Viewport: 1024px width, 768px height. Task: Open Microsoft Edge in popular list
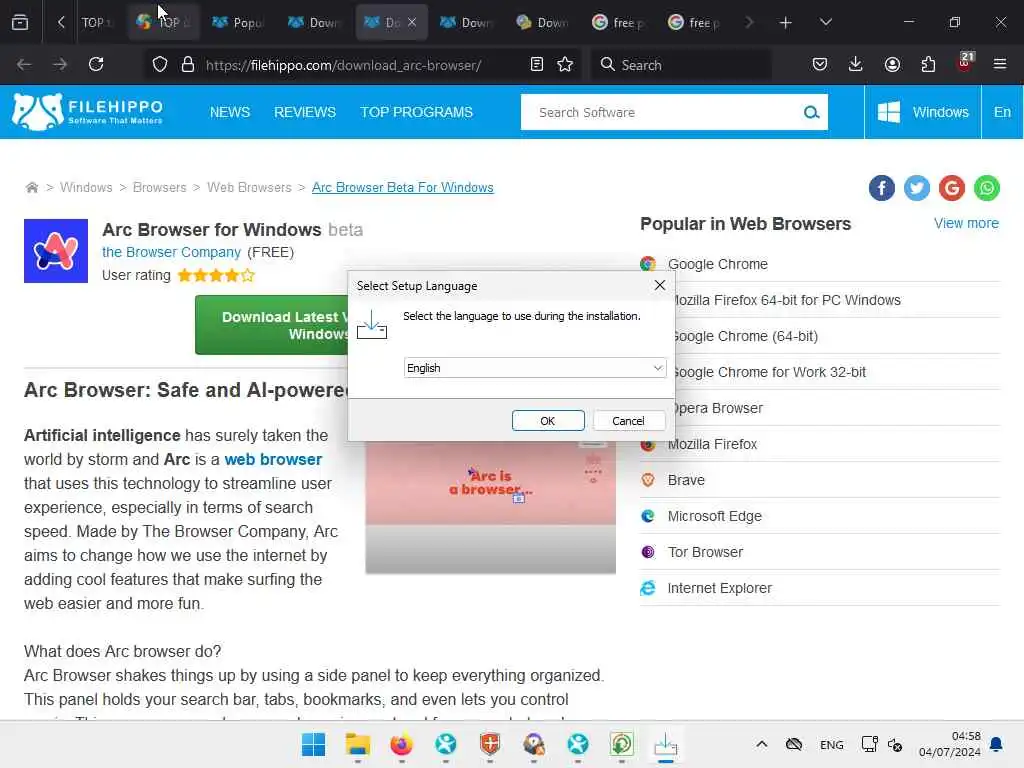coord(714,516)
